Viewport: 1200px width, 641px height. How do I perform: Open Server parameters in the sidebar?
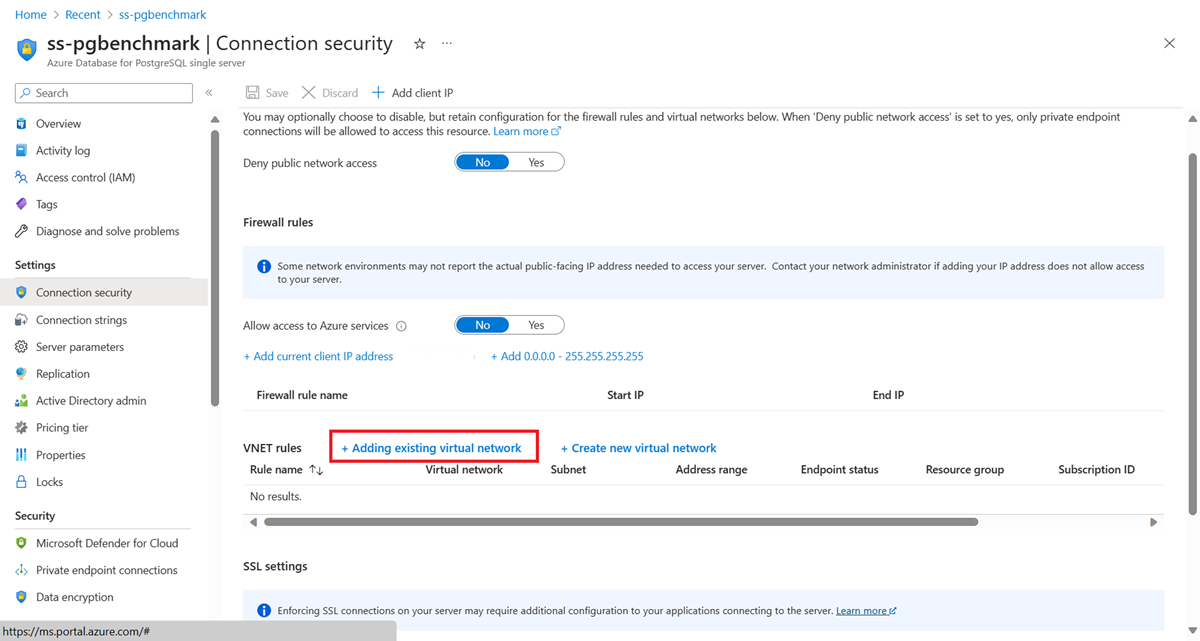80,347
